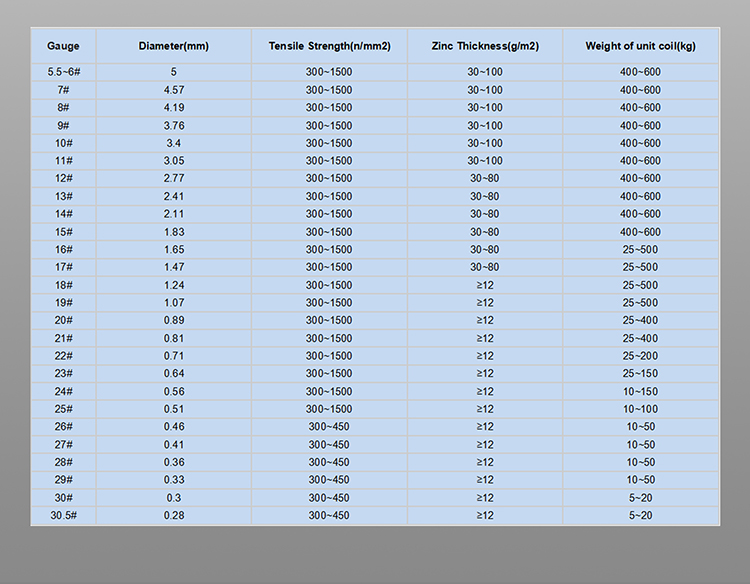Click the 19# gauge cell

tap(63, 303)
